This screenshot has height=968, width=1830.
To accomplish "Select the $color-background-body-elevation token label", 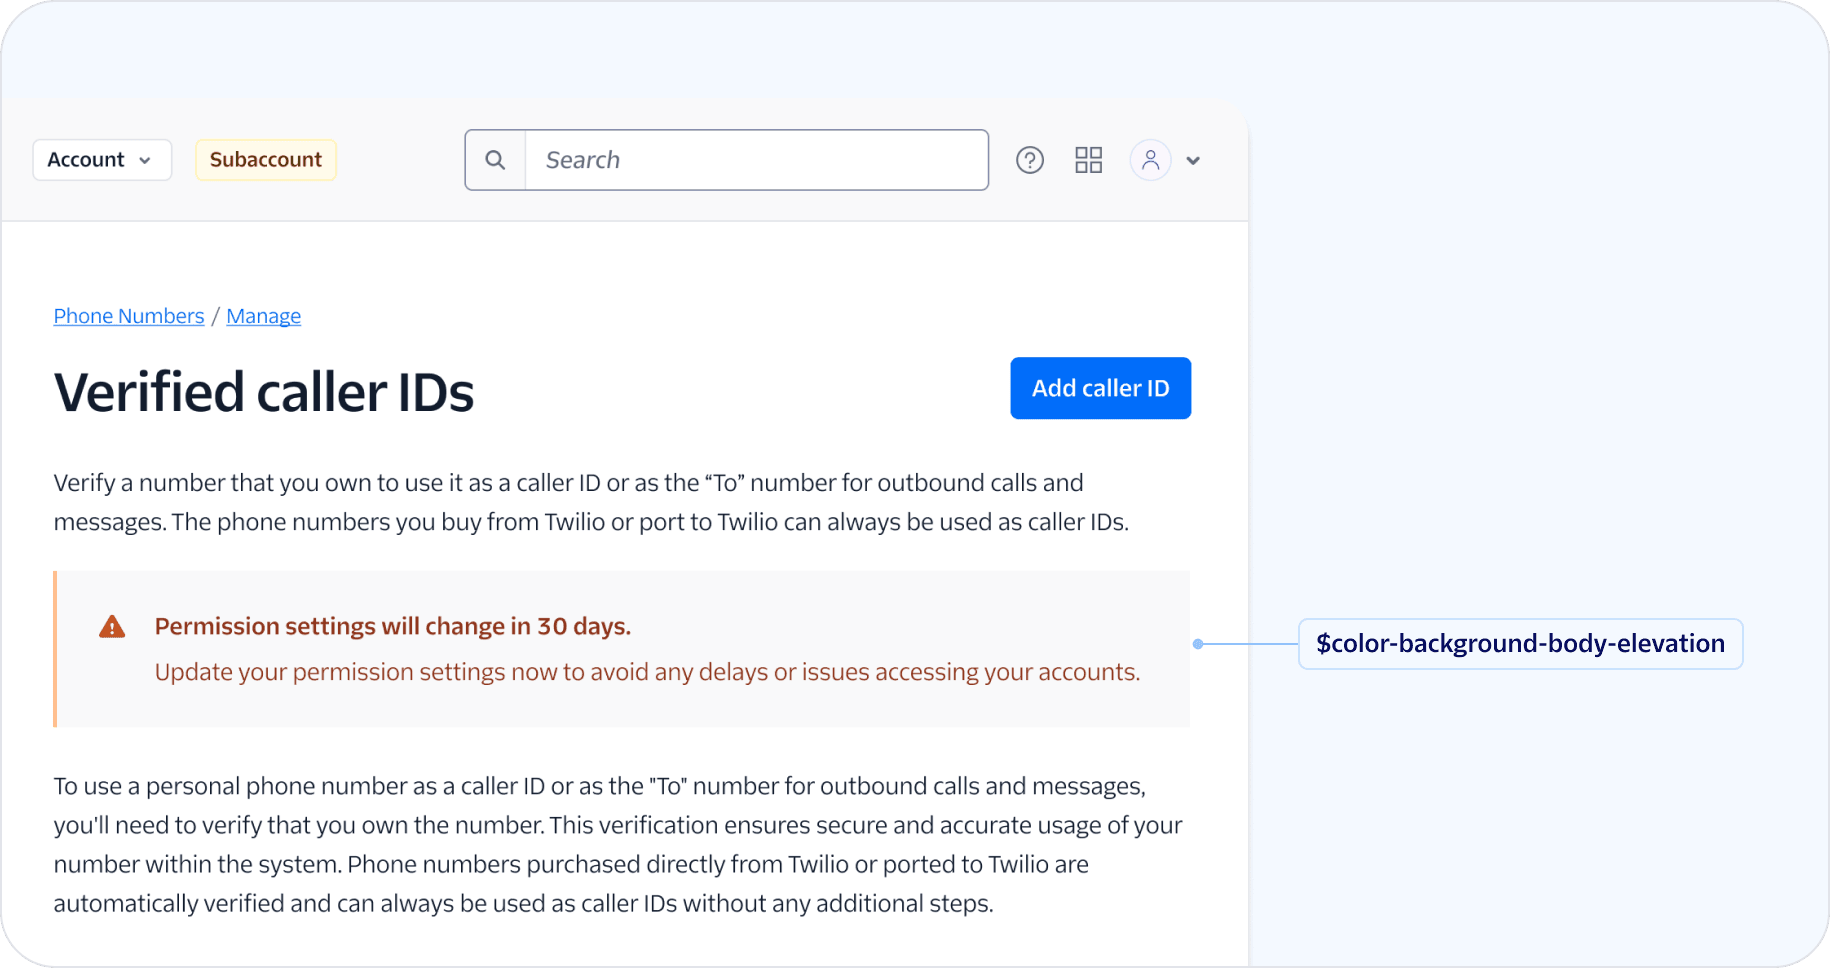I will [1520, 644].
